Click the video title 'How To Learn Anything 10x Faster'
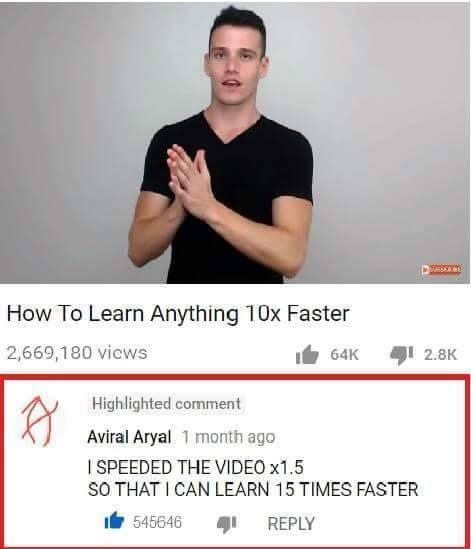 [178, 313]
